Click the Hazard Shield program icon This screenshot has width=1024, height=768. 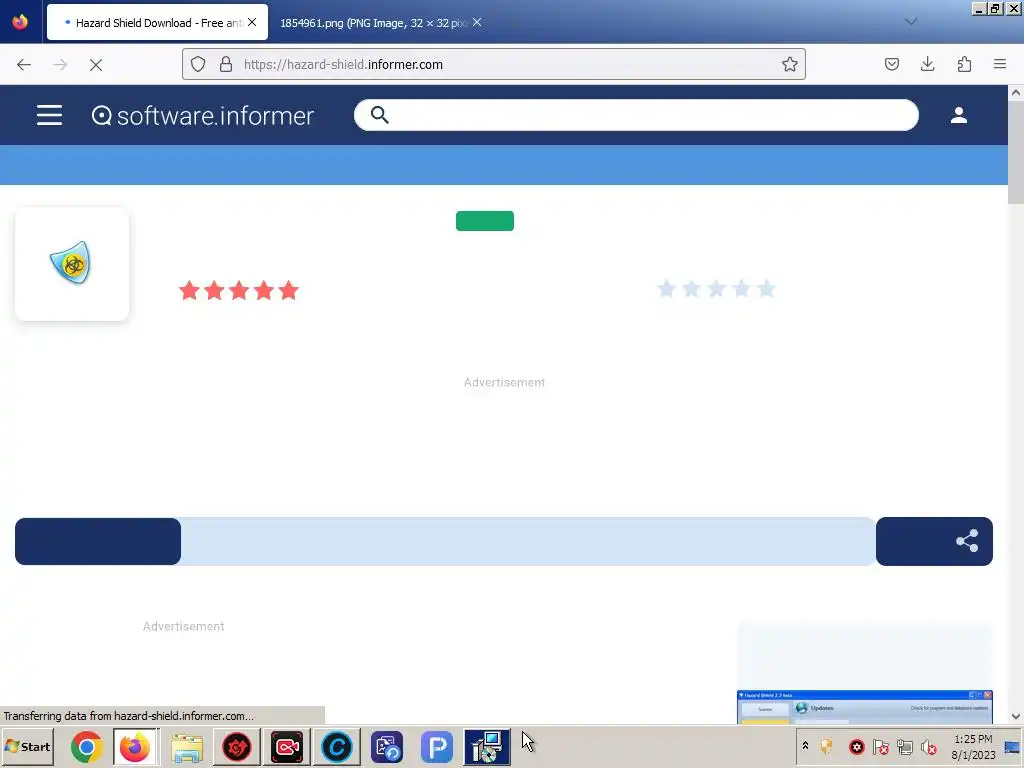tap(71, 263)
